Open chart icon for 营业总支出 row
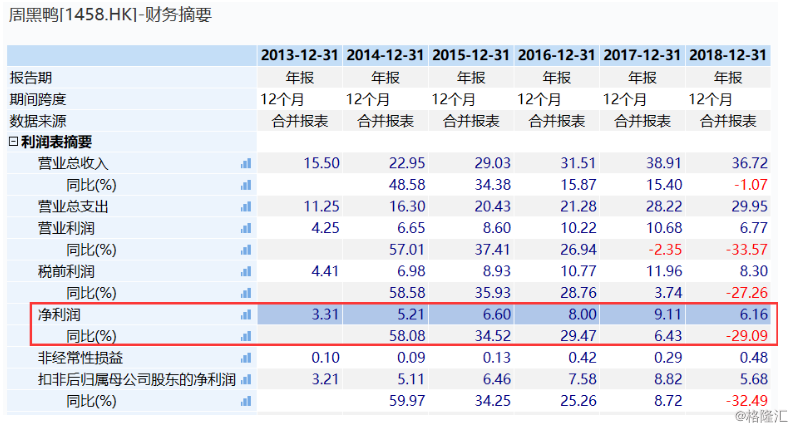 [246, 206]
